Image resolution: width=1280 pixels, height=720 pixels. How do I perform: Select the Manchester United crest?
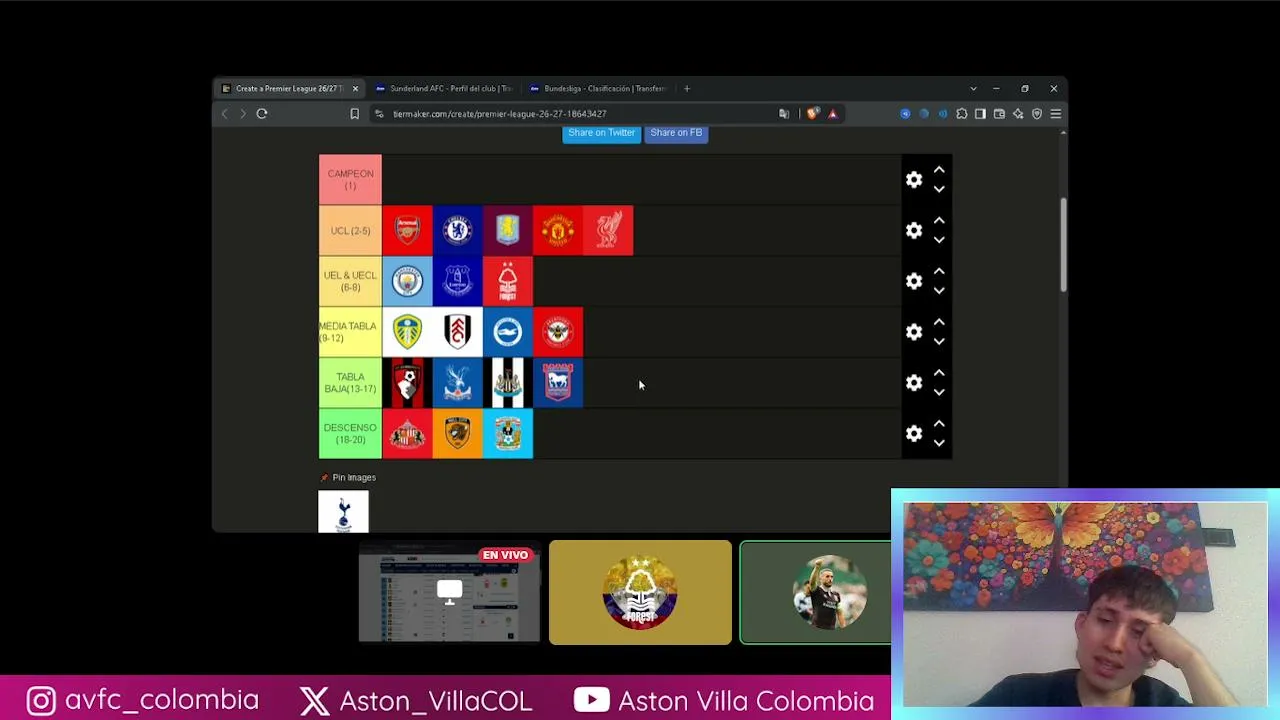[558, 231]
